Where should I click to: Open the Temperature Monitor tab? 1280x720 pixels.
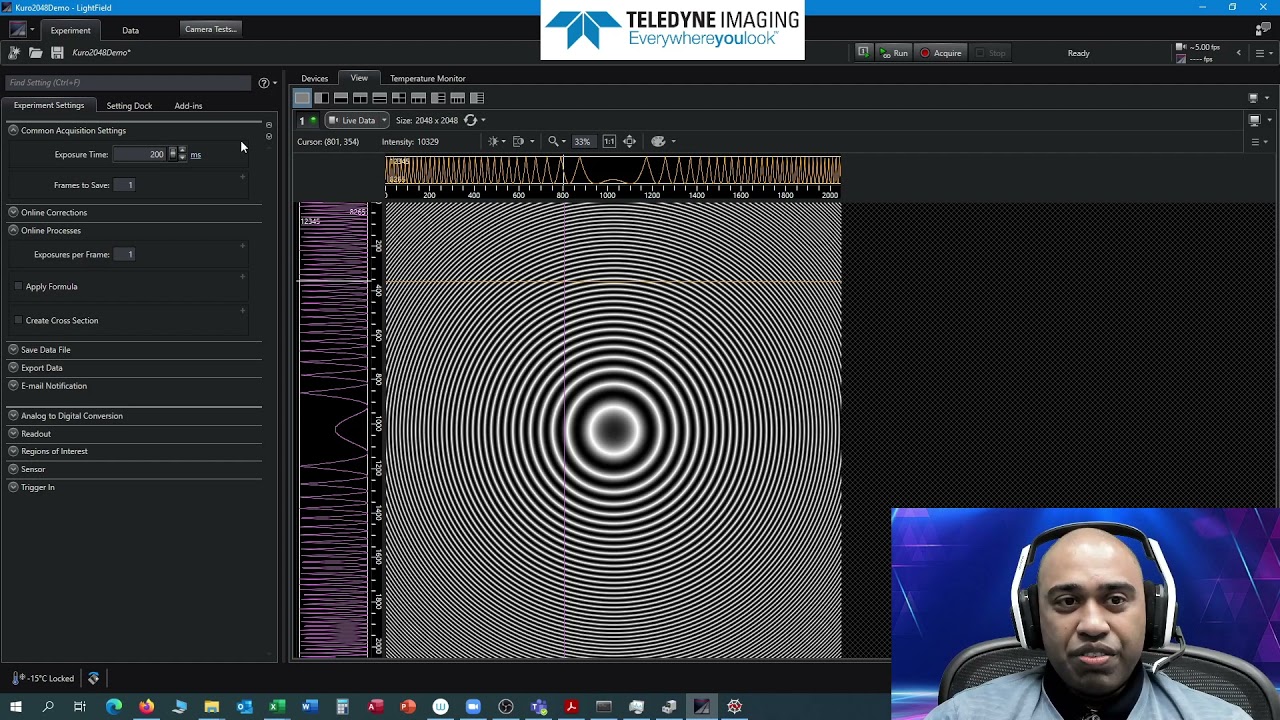click(x=427, y=78)
